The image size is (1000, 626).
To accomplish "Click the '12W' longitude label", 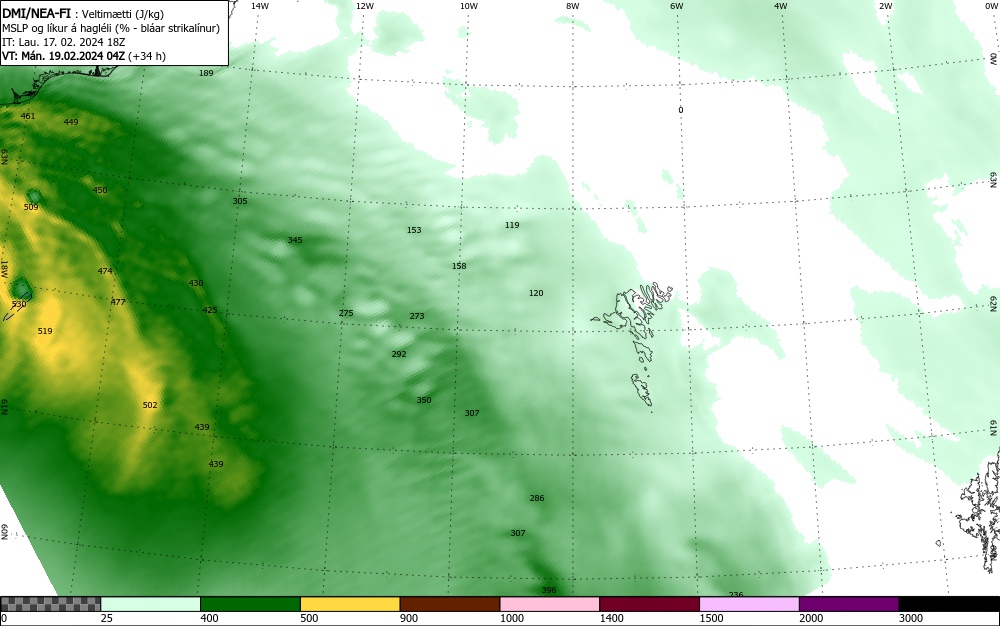I will pos(364,6).
